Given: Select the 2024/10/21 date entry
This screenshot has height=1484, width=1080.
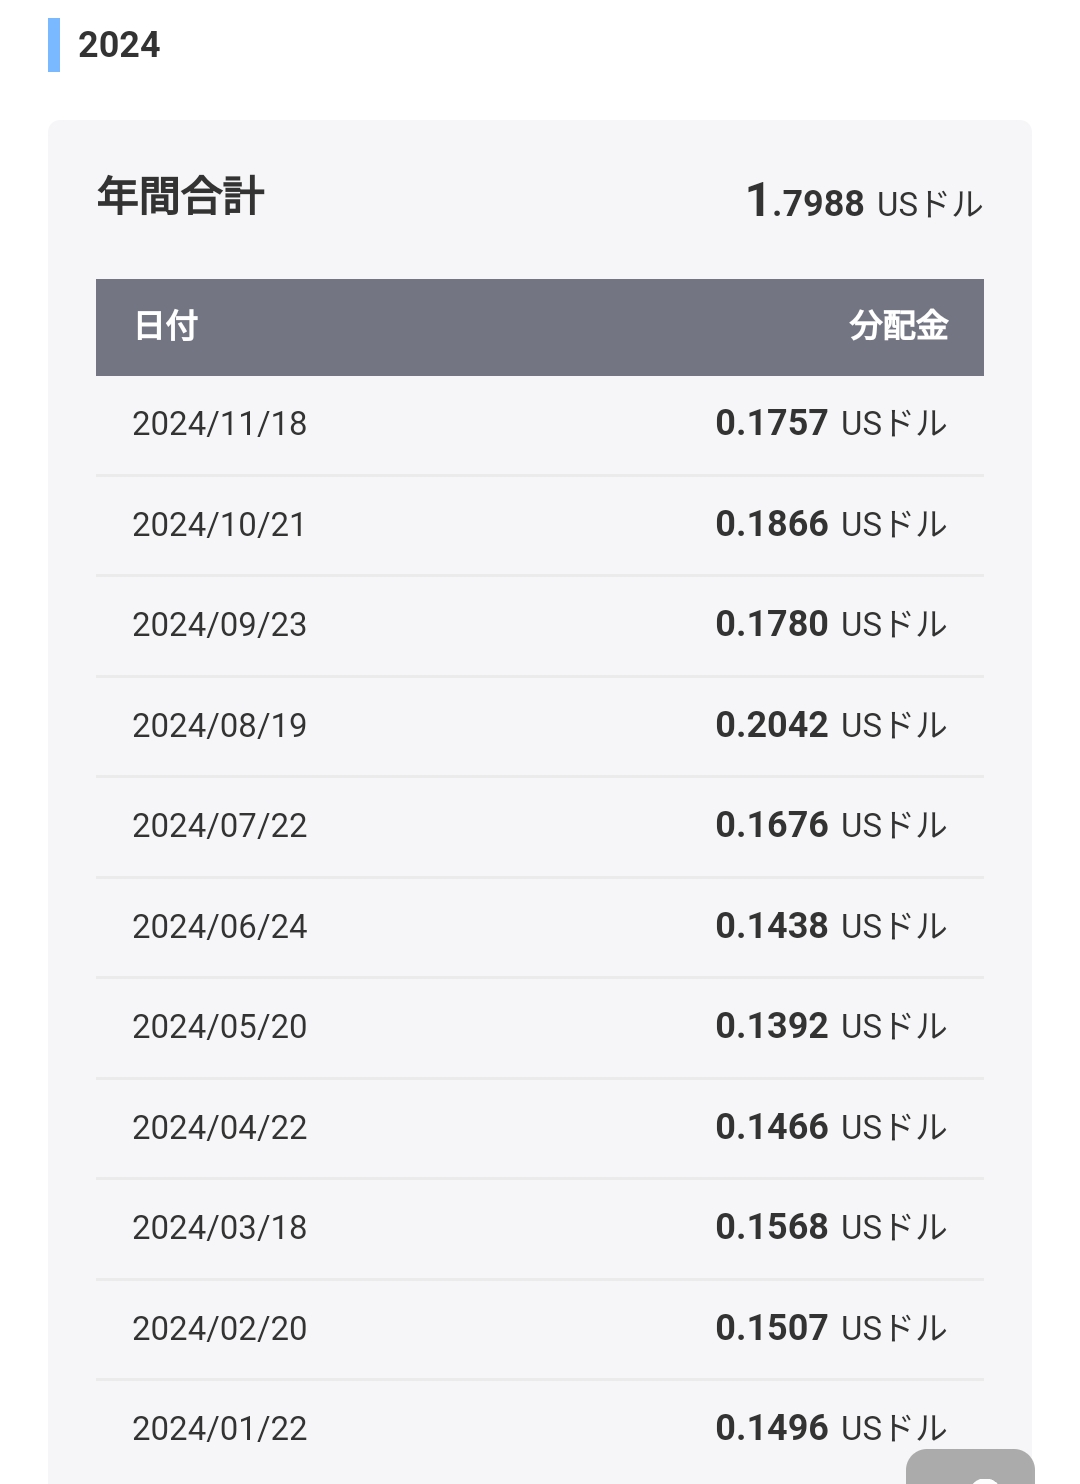Looking at the screenshot, I should coord(219,525).
